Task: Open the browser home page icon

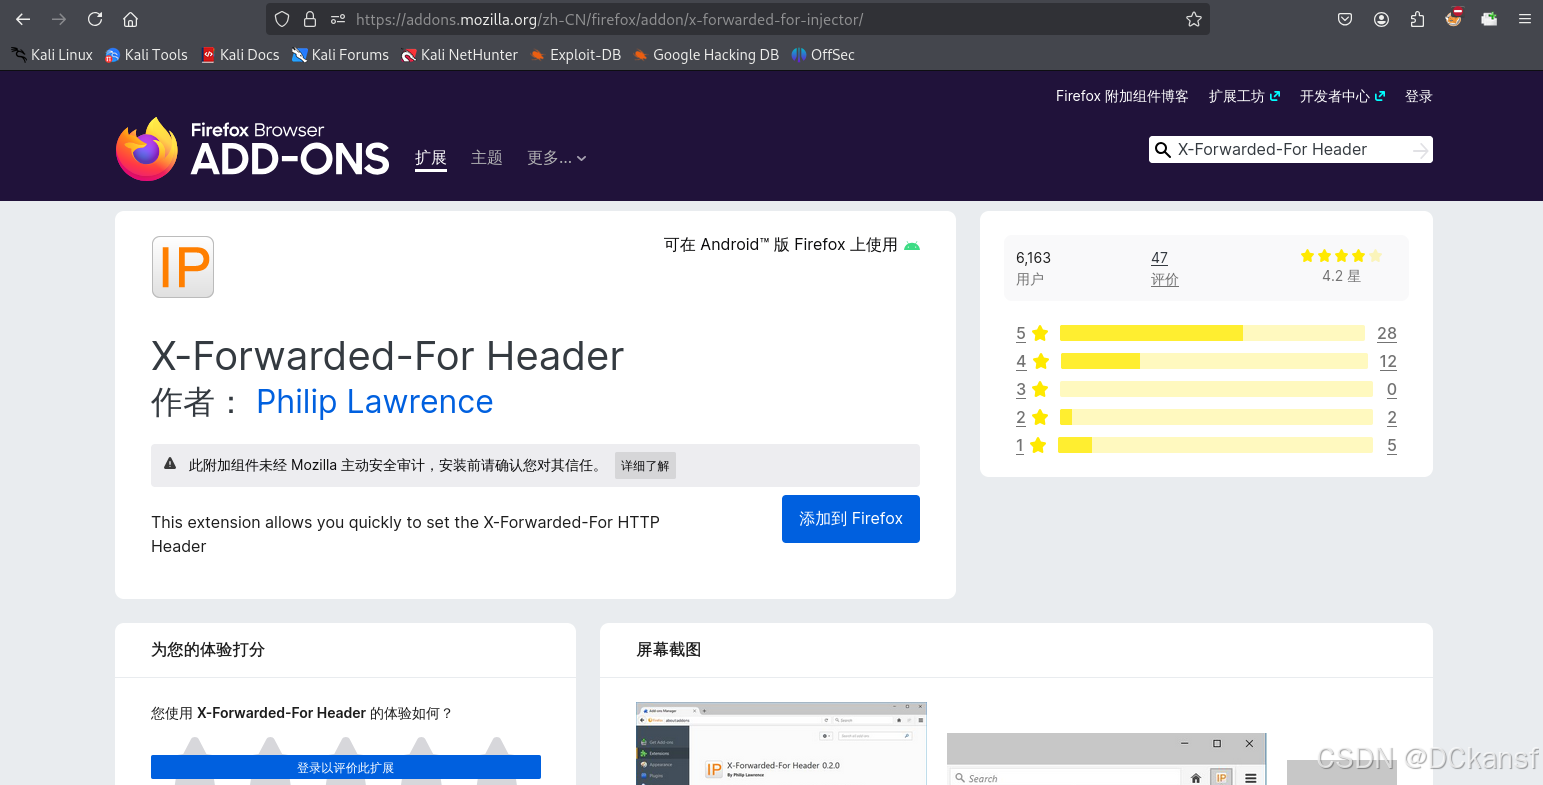Action: [130, 19]
